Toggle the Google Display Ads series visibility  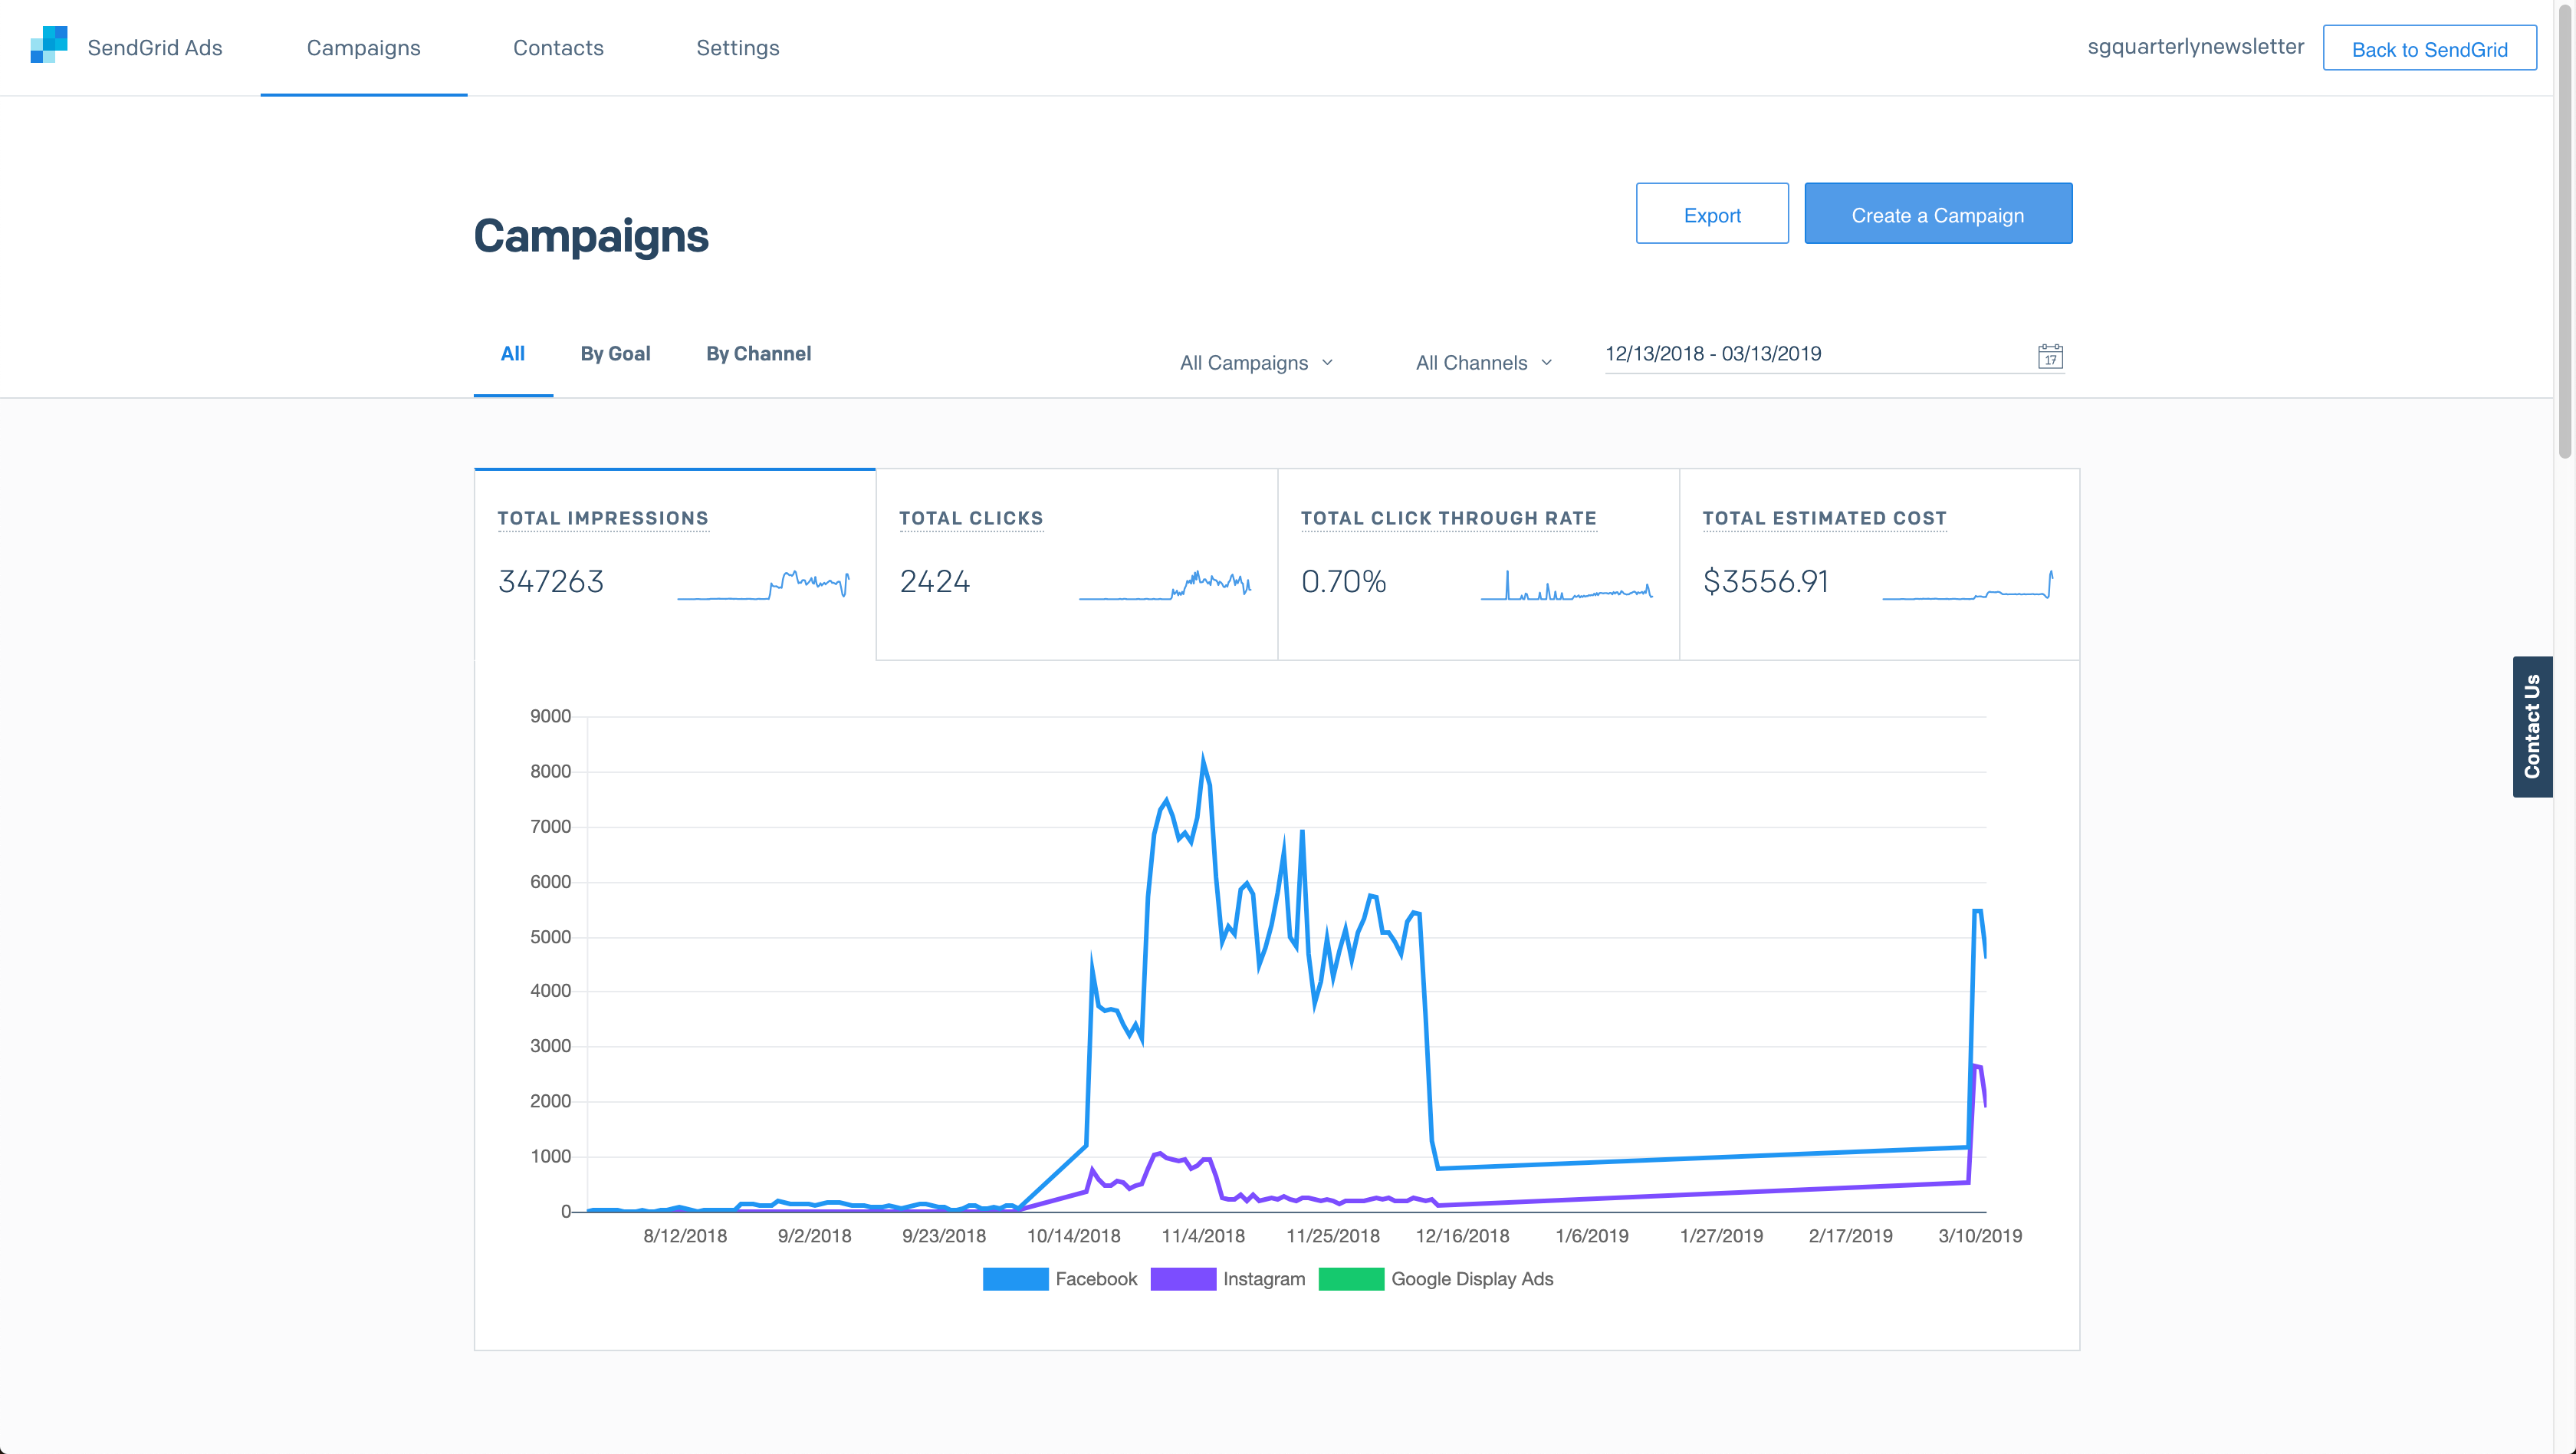(1471, 1278)
